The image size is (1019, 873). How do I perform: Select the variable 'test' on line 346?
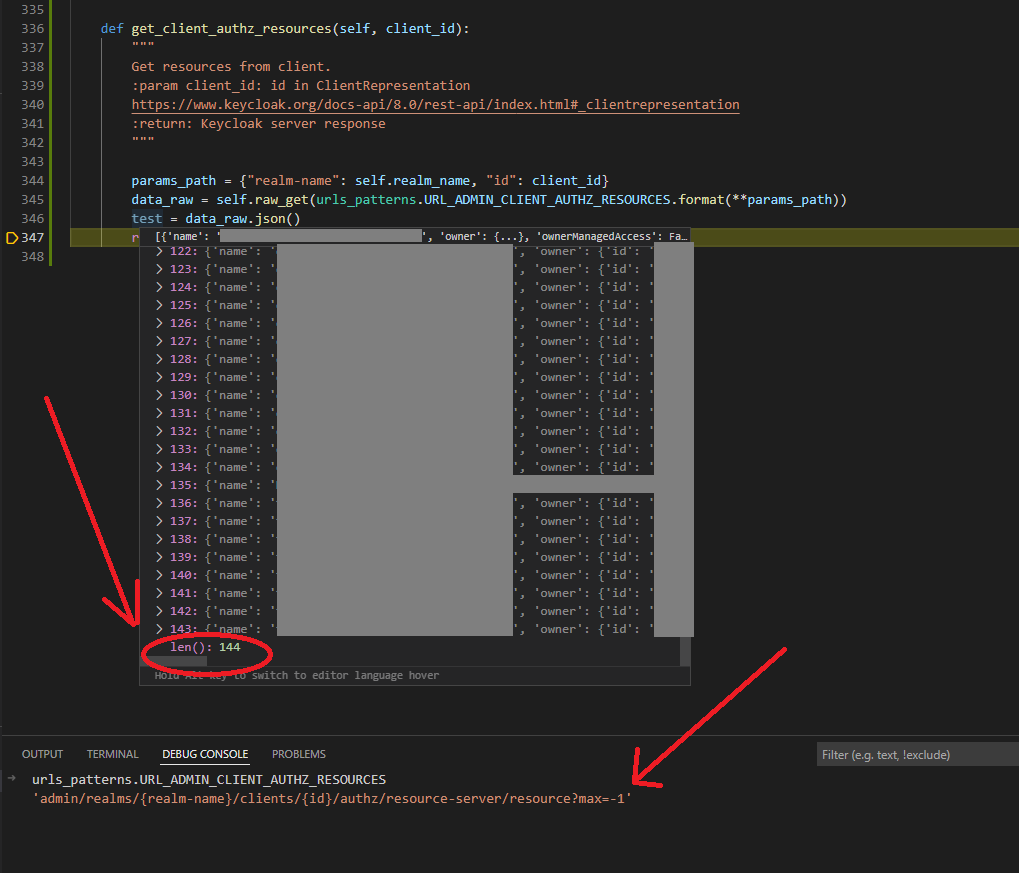(146, 217)
